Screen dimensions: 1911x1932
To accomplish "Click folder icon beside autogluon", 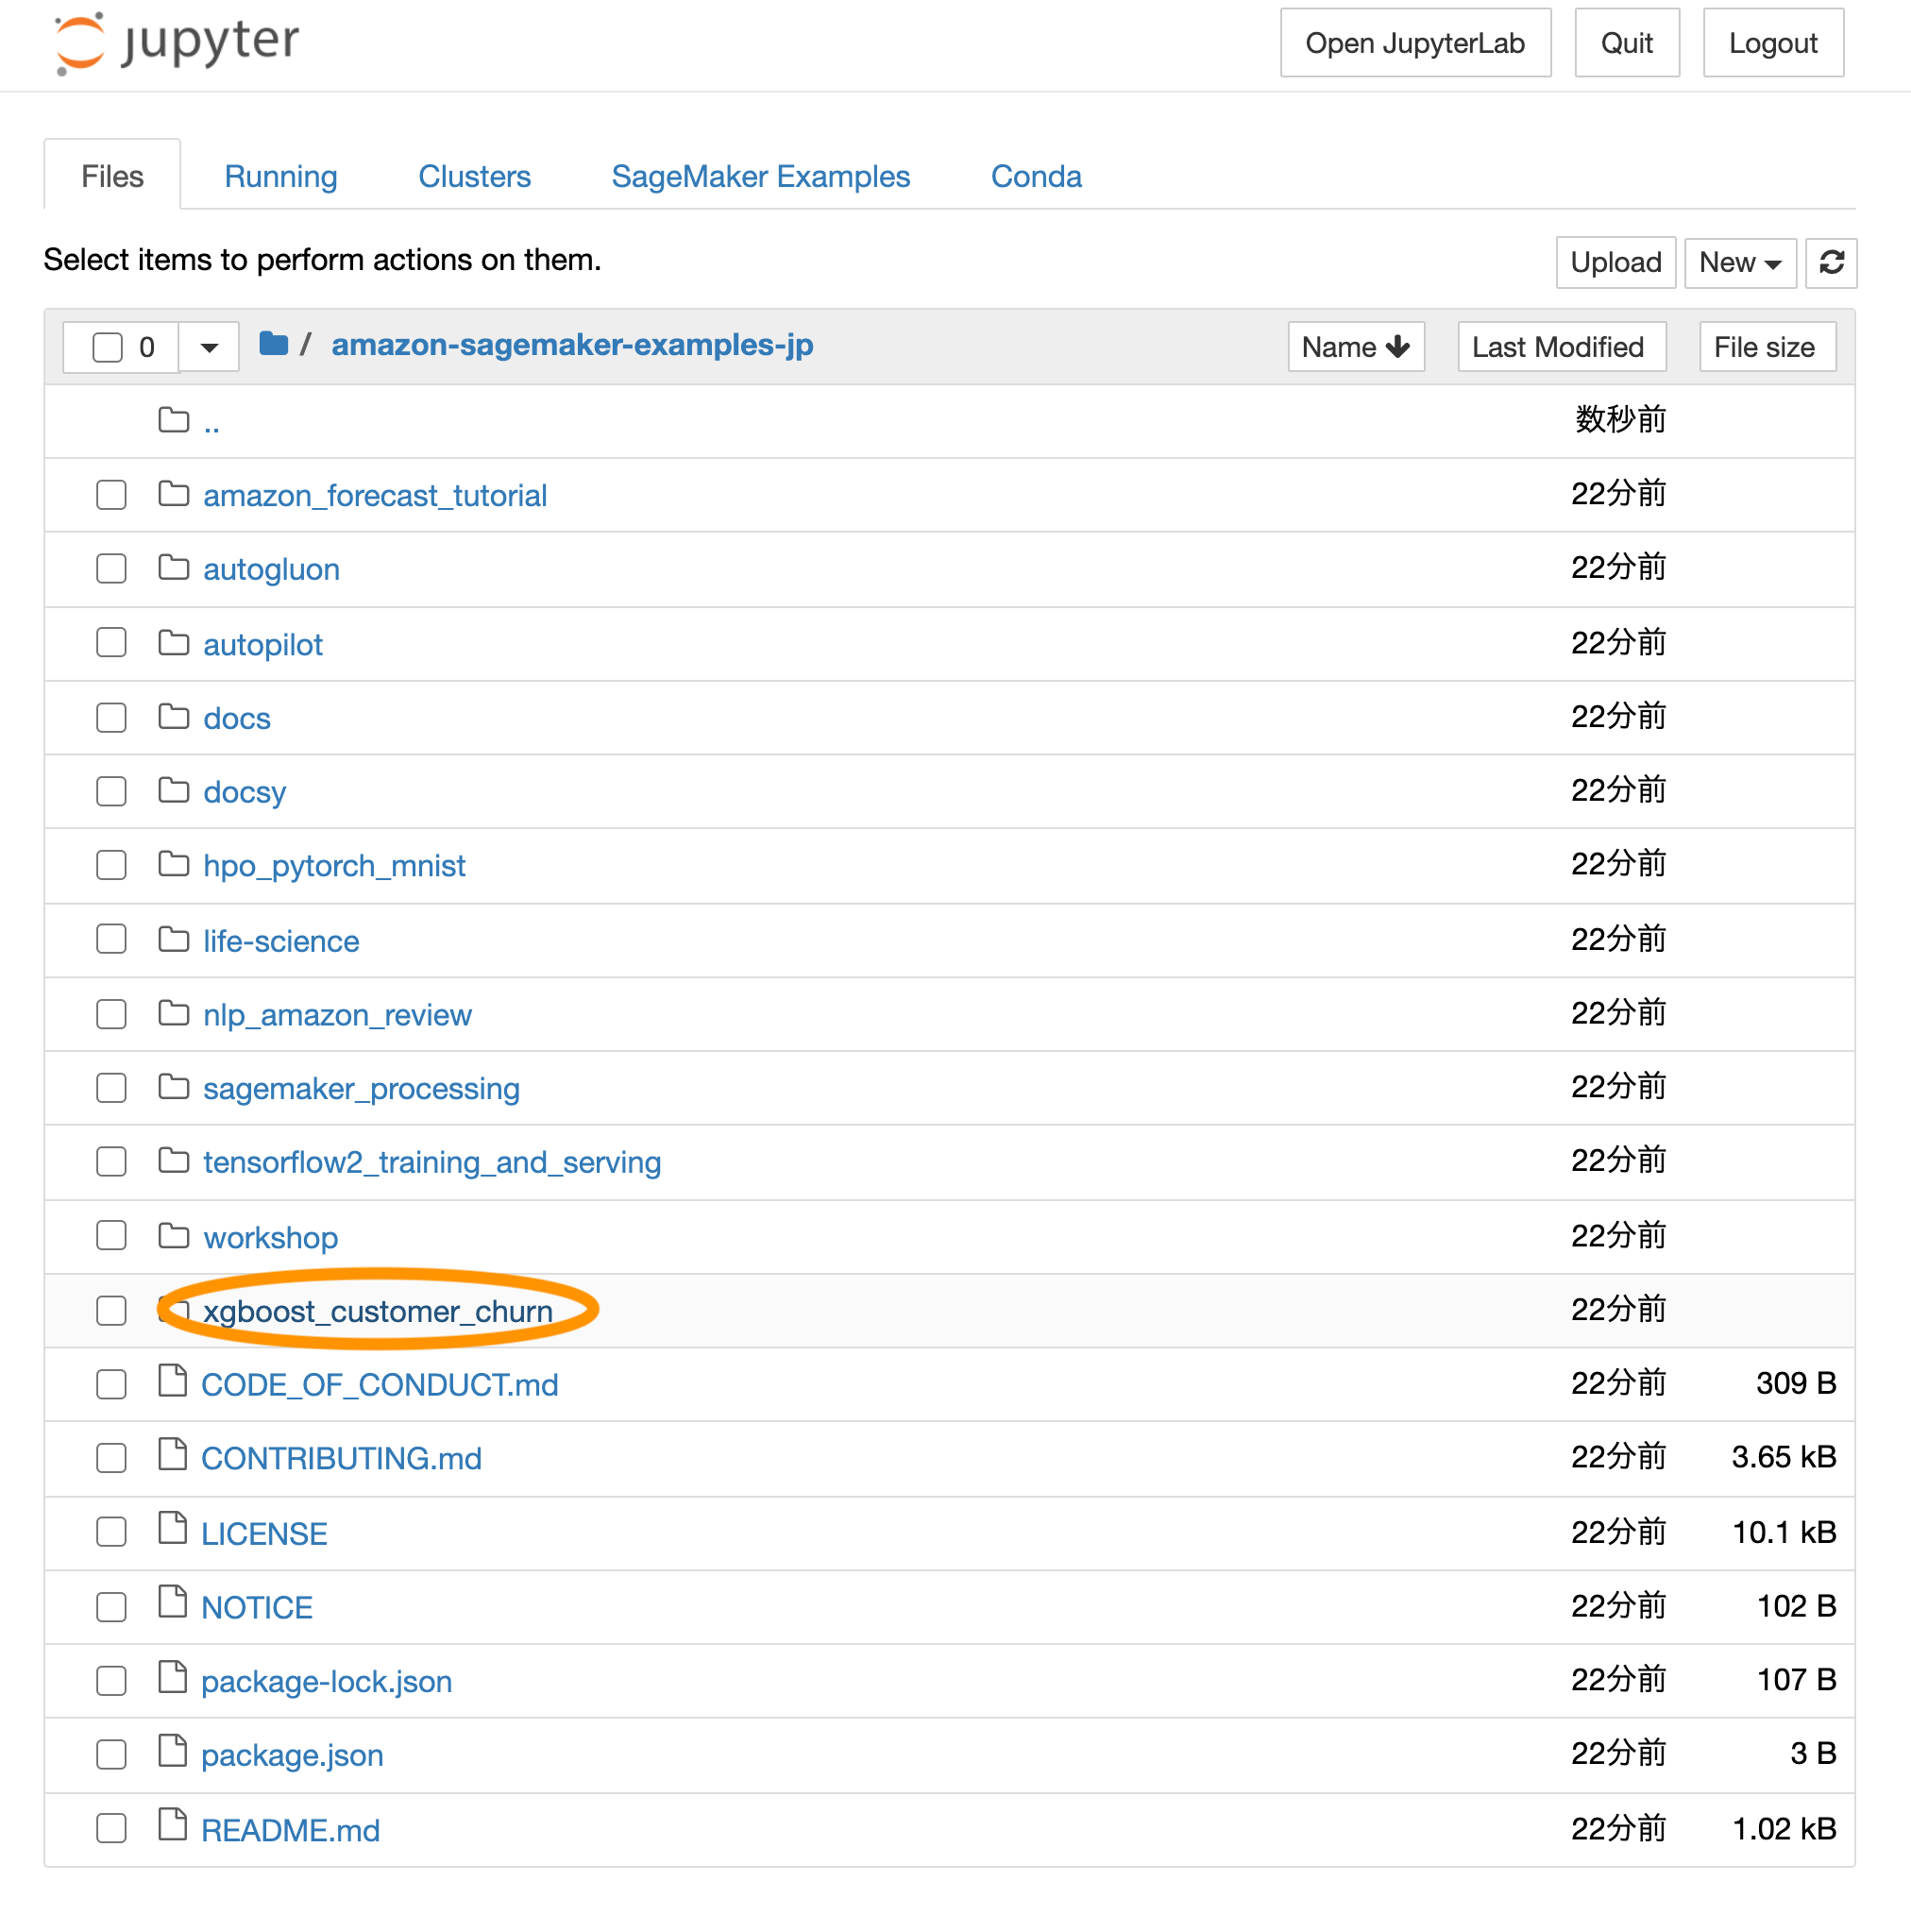I will tap(174, 568).
